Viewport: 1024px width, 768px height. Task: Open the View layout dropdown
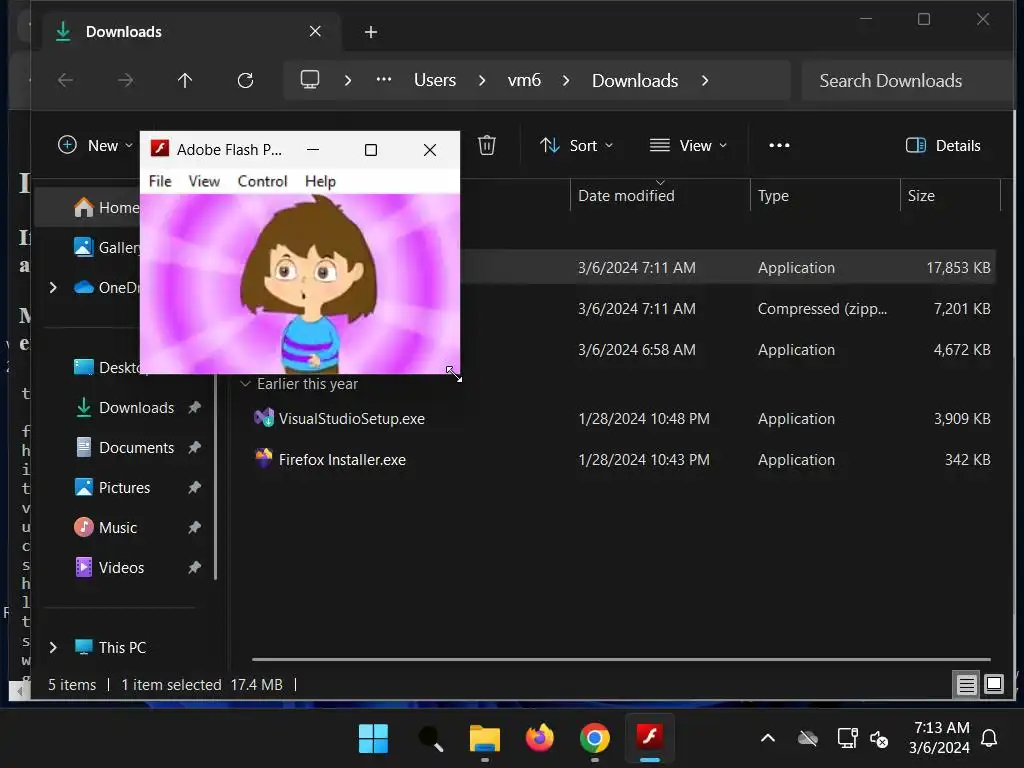coord(688,145)
